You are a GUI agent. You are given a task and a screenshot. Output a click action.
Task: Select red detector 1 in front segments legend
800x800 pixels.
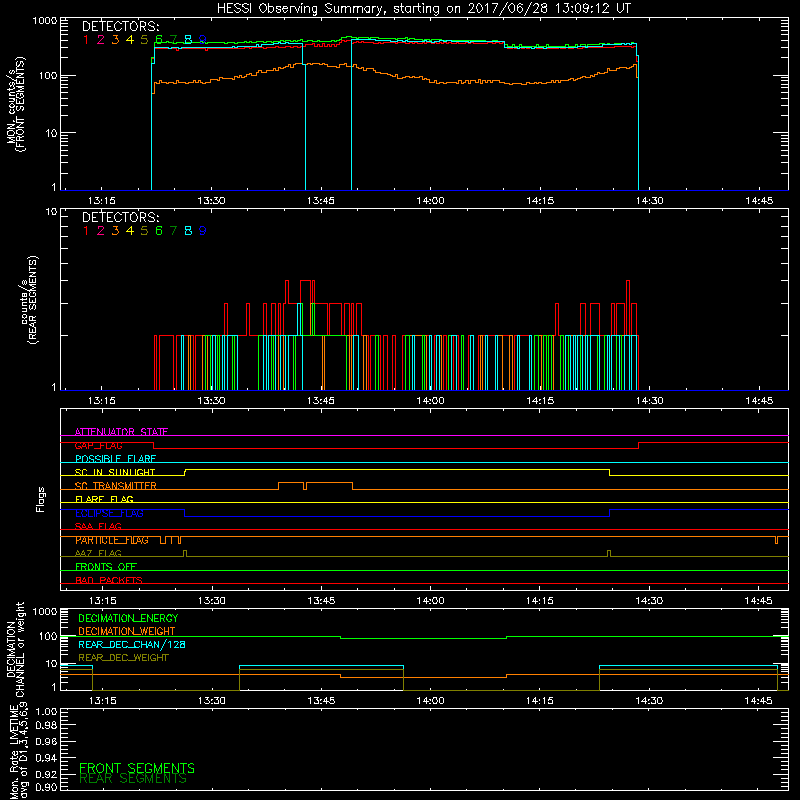click(x=86, y=40)
